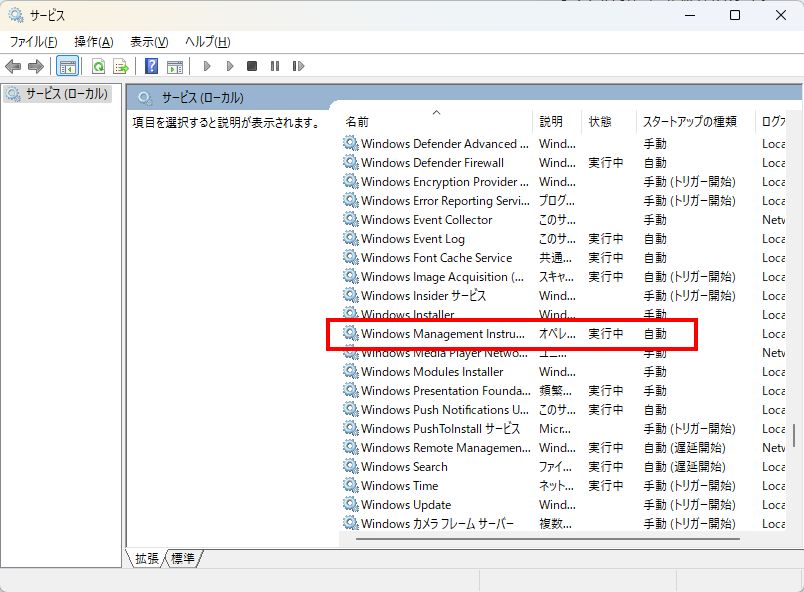The width and height of the screenshot is (804, 592).
Task: Stop the service with the square icon
Action: click(252, 66)
